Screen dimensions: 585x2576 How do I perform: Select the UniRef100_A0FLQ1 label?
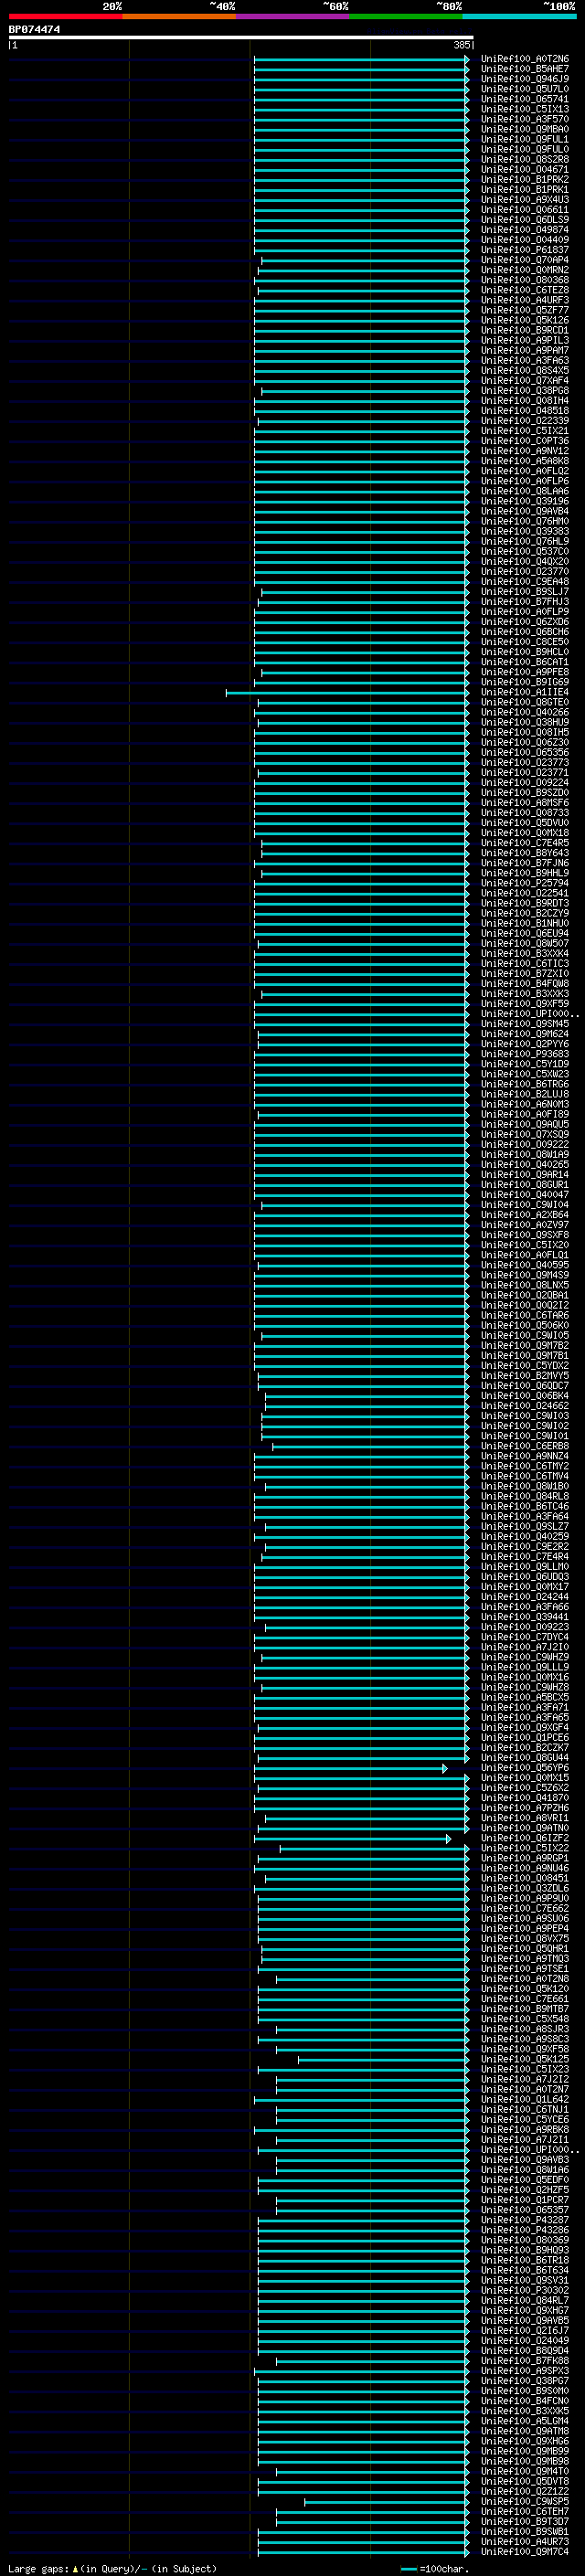(x=525, y=1255)
